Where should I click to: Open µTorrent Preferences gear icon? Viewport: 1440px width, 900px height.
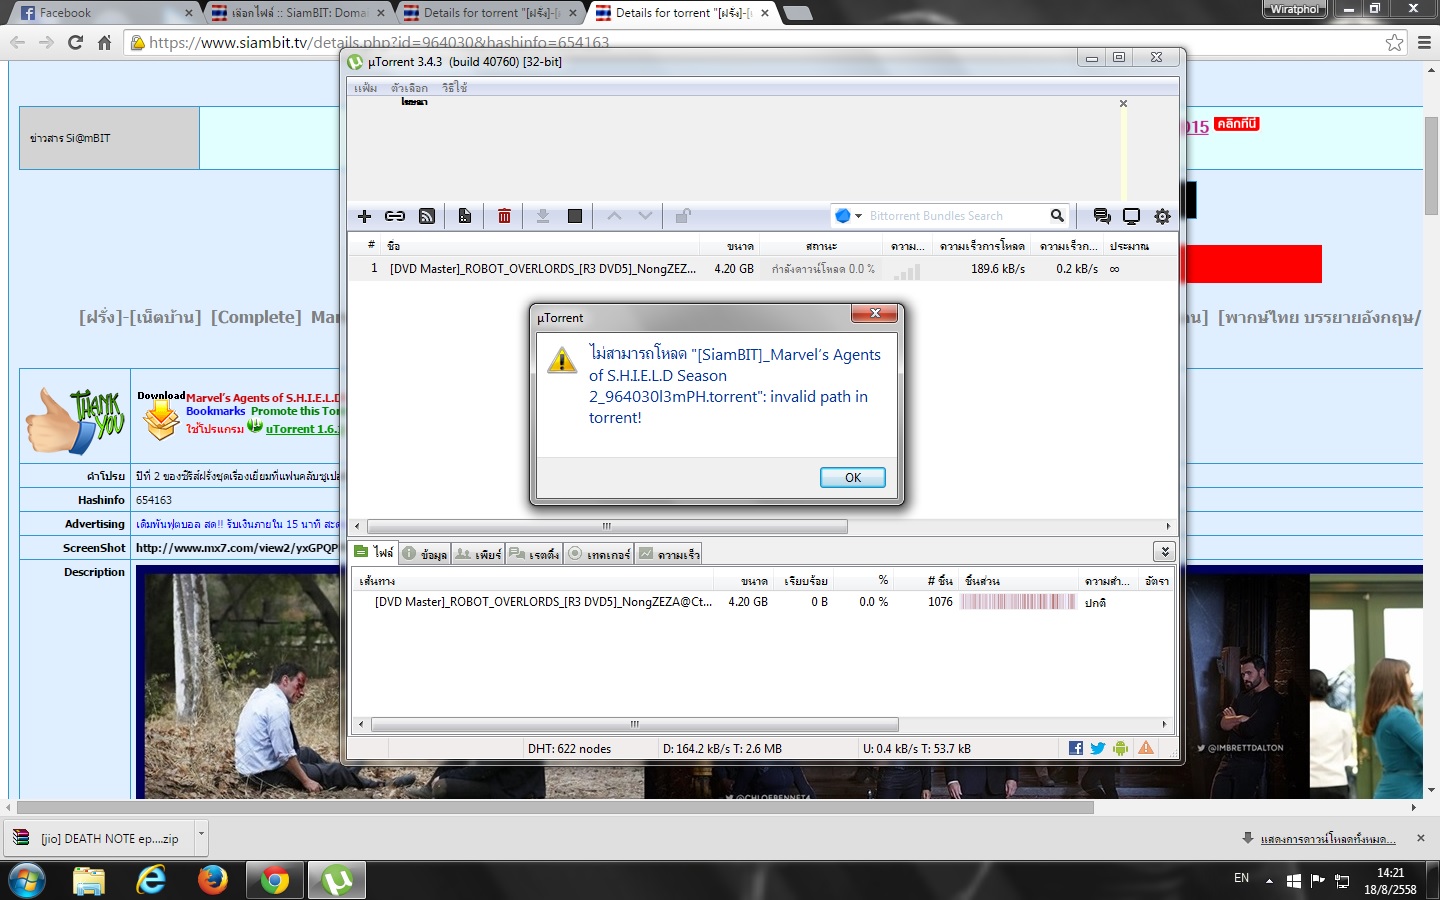(x=1162, y=216)
